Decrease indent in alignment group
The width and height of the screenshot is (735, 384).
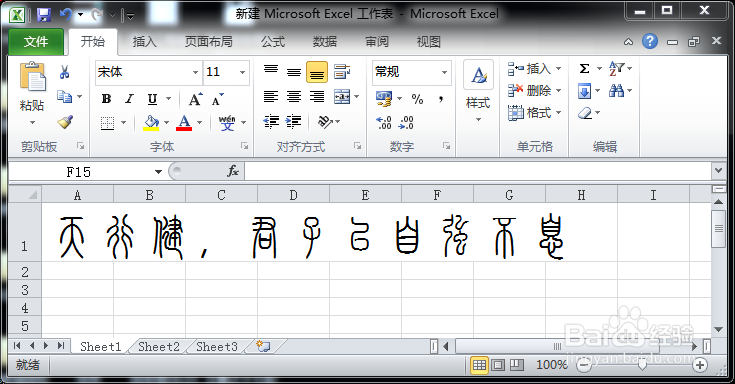[271, 122]
